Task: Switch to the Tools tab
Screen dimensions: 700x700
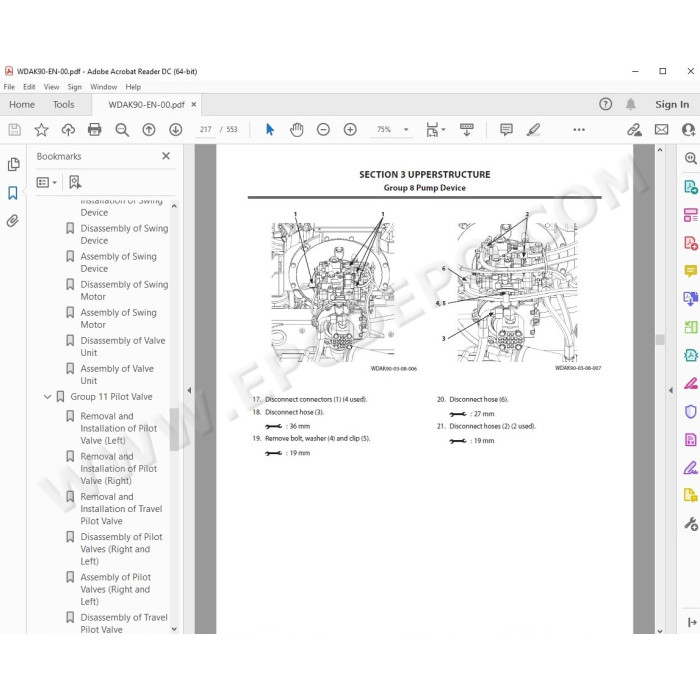Action: tap(63, 104)
